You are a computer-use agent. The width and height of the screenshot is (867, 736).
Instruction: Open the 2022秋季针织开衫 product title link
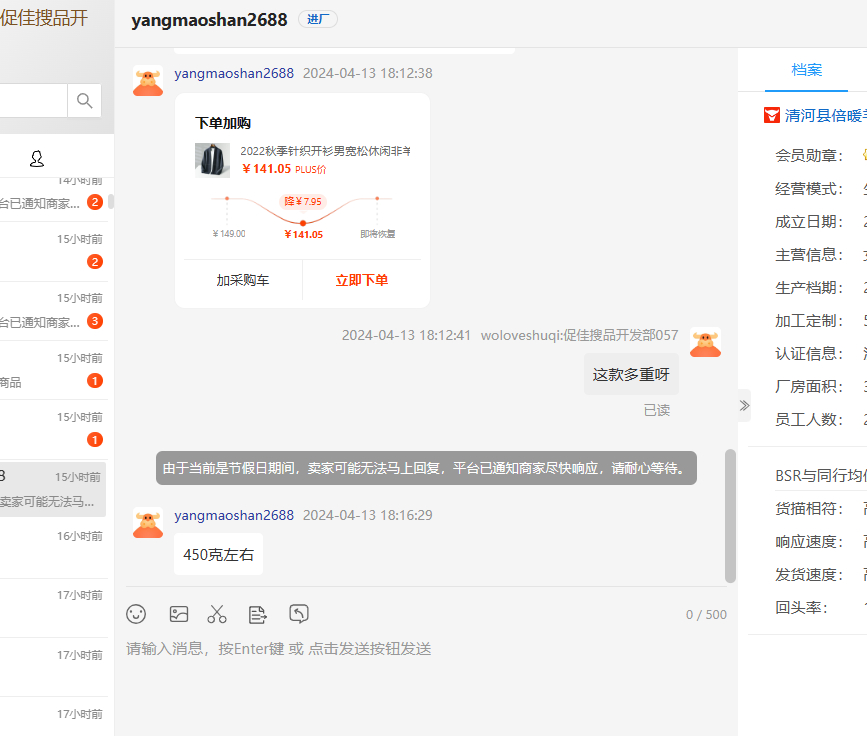(x=324, y=151)
